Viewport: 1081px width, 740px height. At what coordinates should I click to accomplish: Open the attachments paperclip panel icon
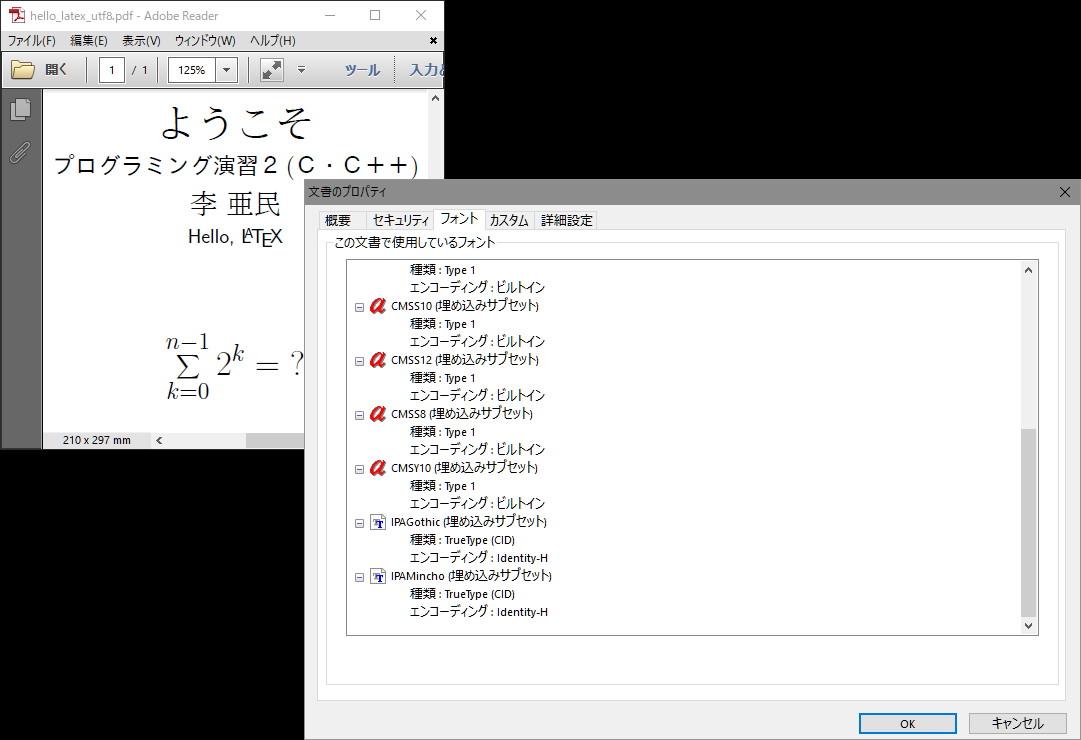point(20,152)
